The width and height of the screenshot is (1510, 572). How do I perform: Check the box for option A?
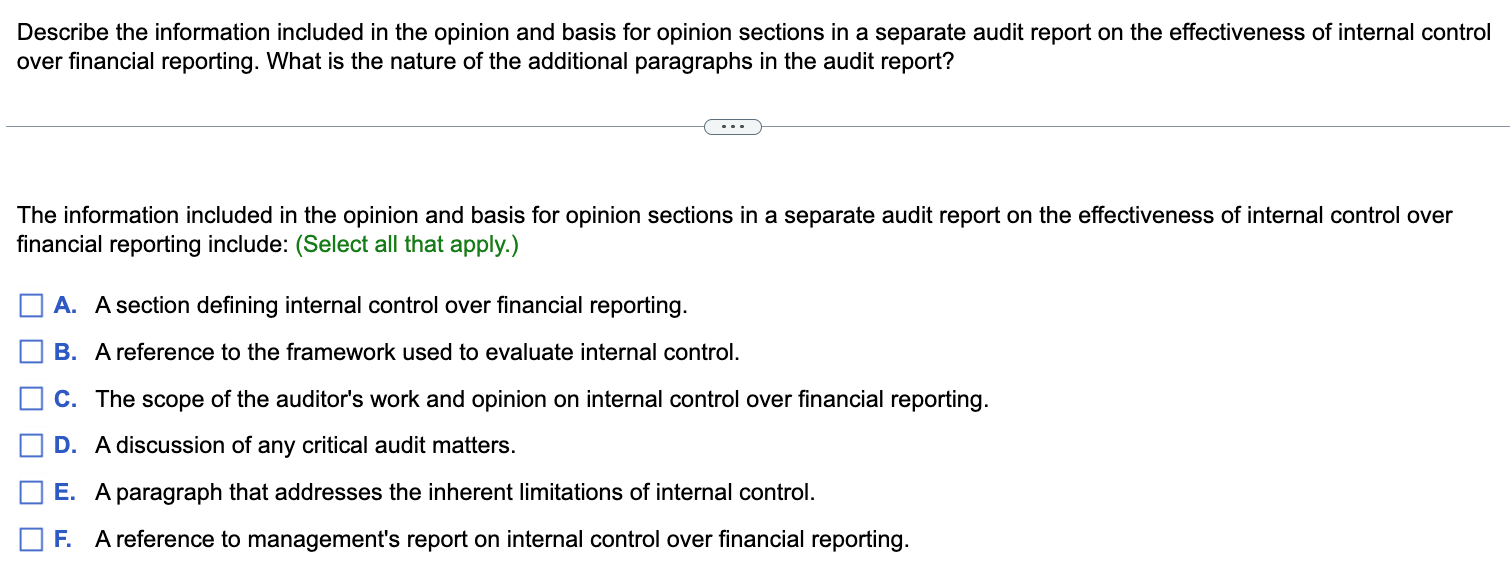[31, 306]
